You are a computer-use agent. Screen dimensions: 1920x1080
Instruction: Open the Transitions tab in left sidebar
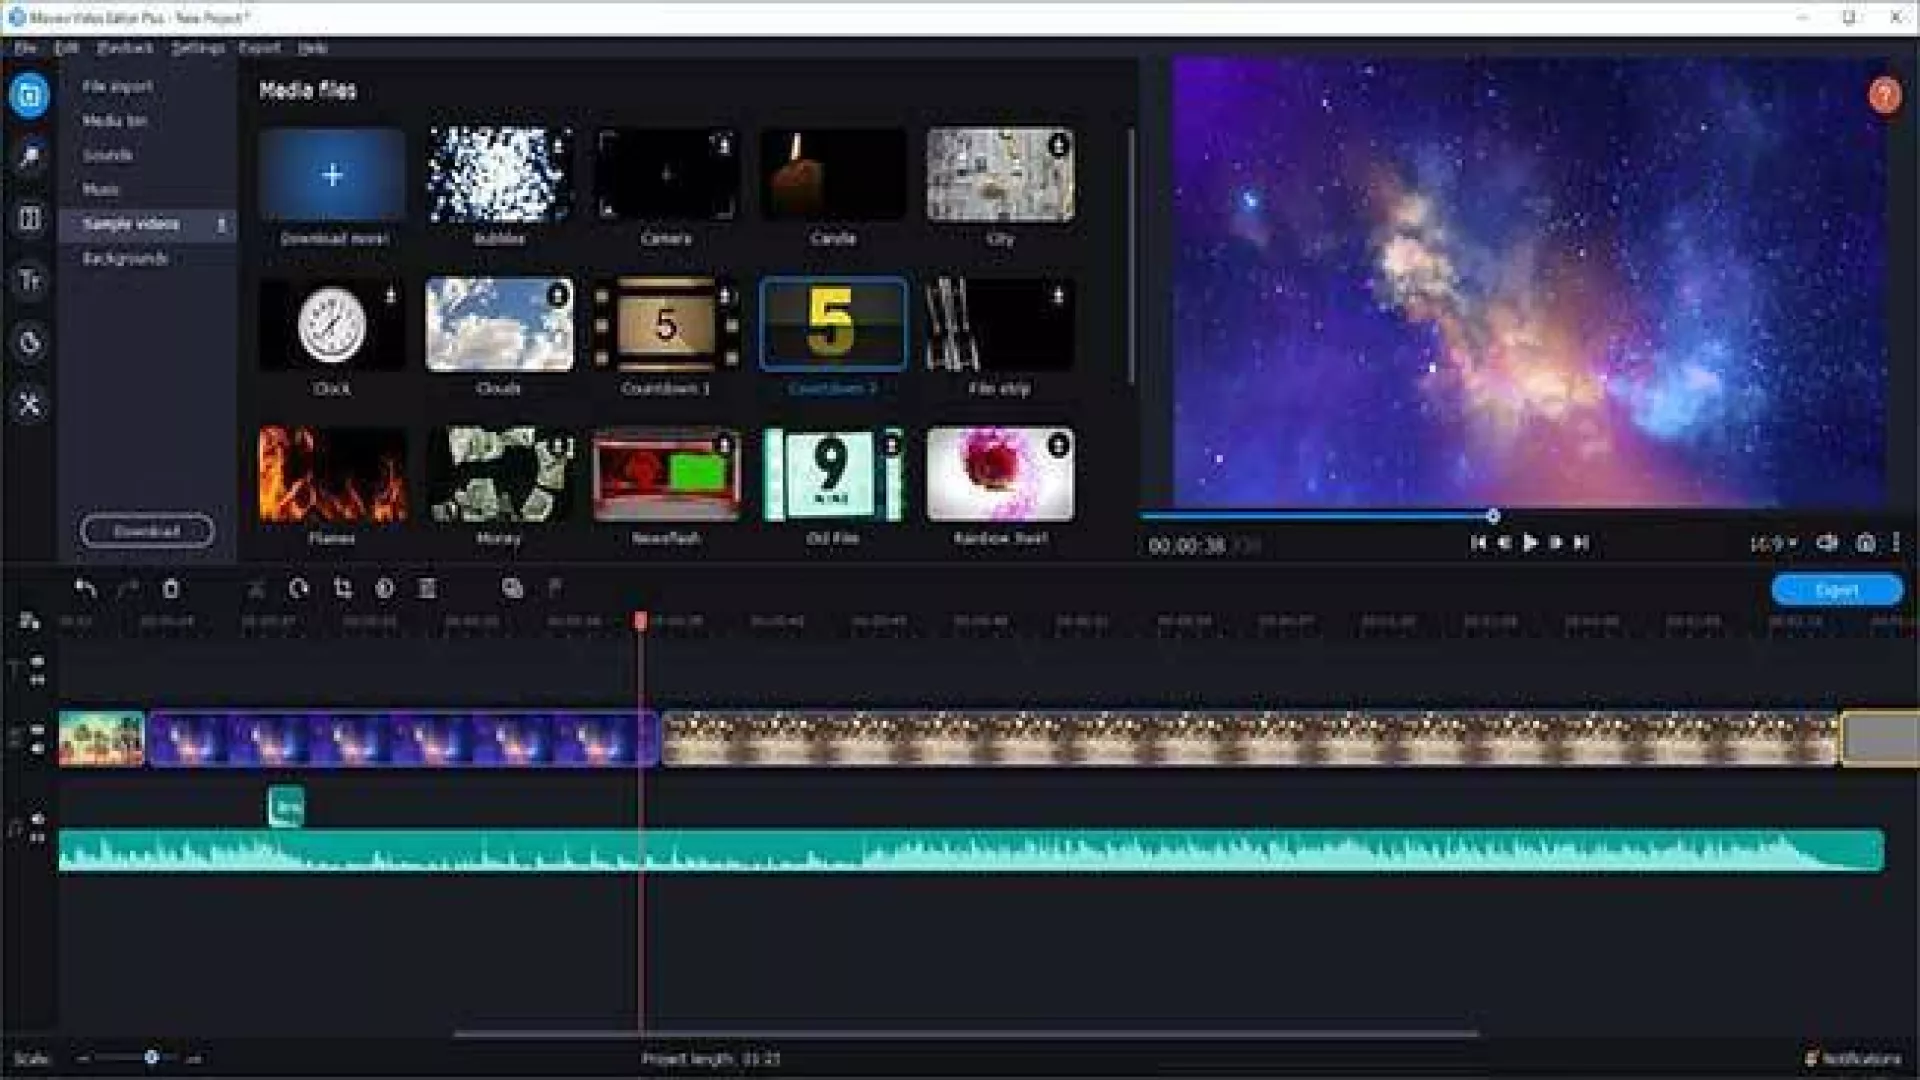[x=29, y=219]
